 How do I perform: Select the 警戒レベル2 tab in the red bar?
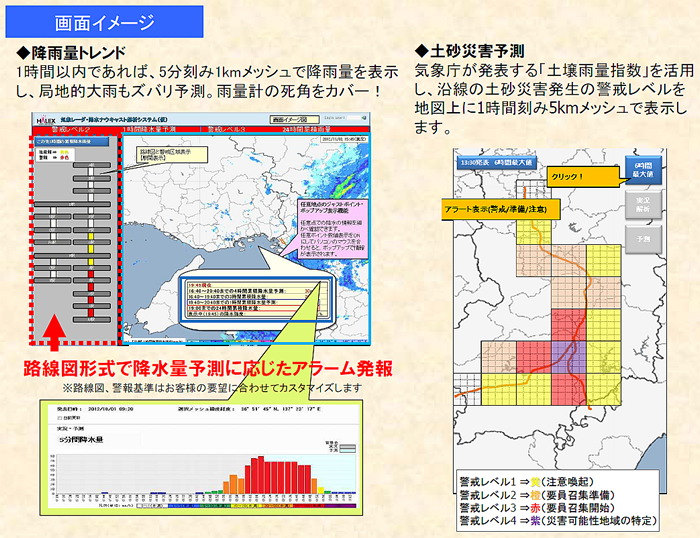point(71,129)
